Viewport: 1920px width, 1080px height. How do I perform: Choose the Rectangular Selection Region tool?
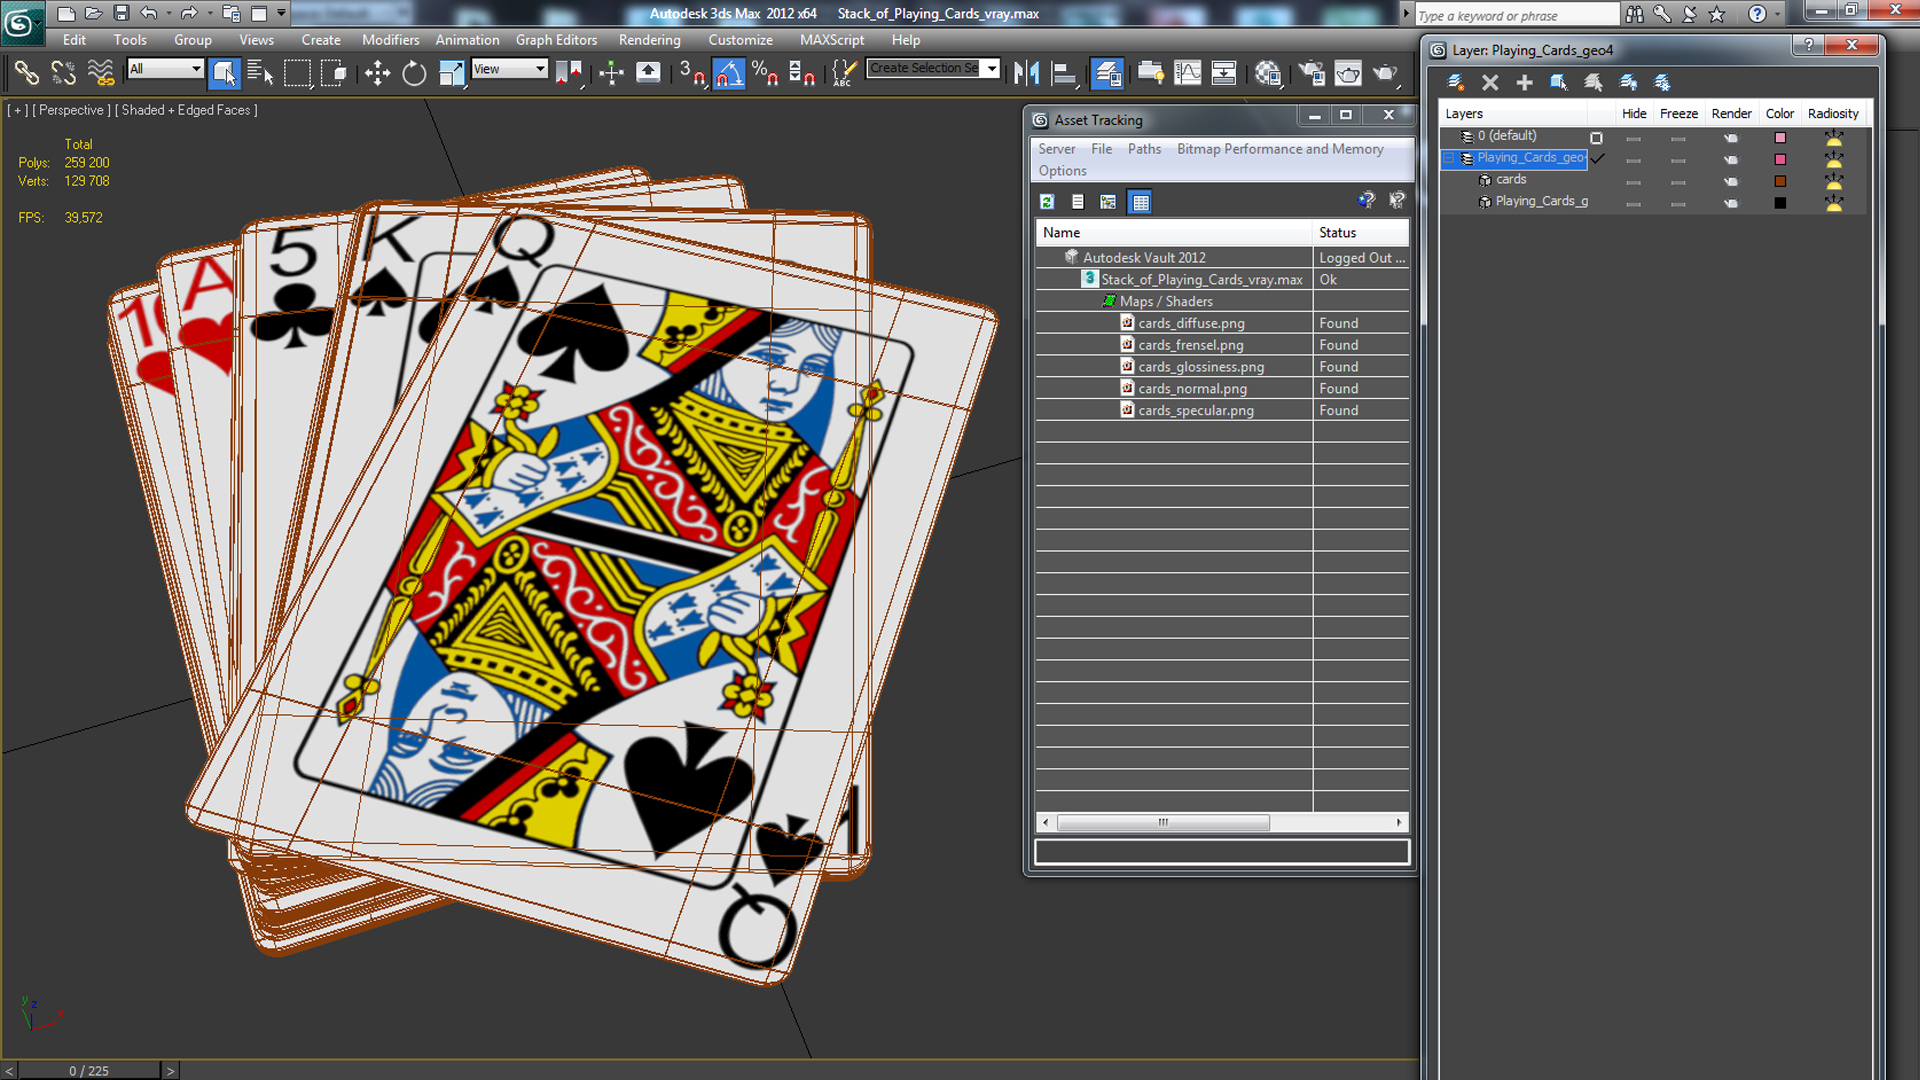click(297, 72)
